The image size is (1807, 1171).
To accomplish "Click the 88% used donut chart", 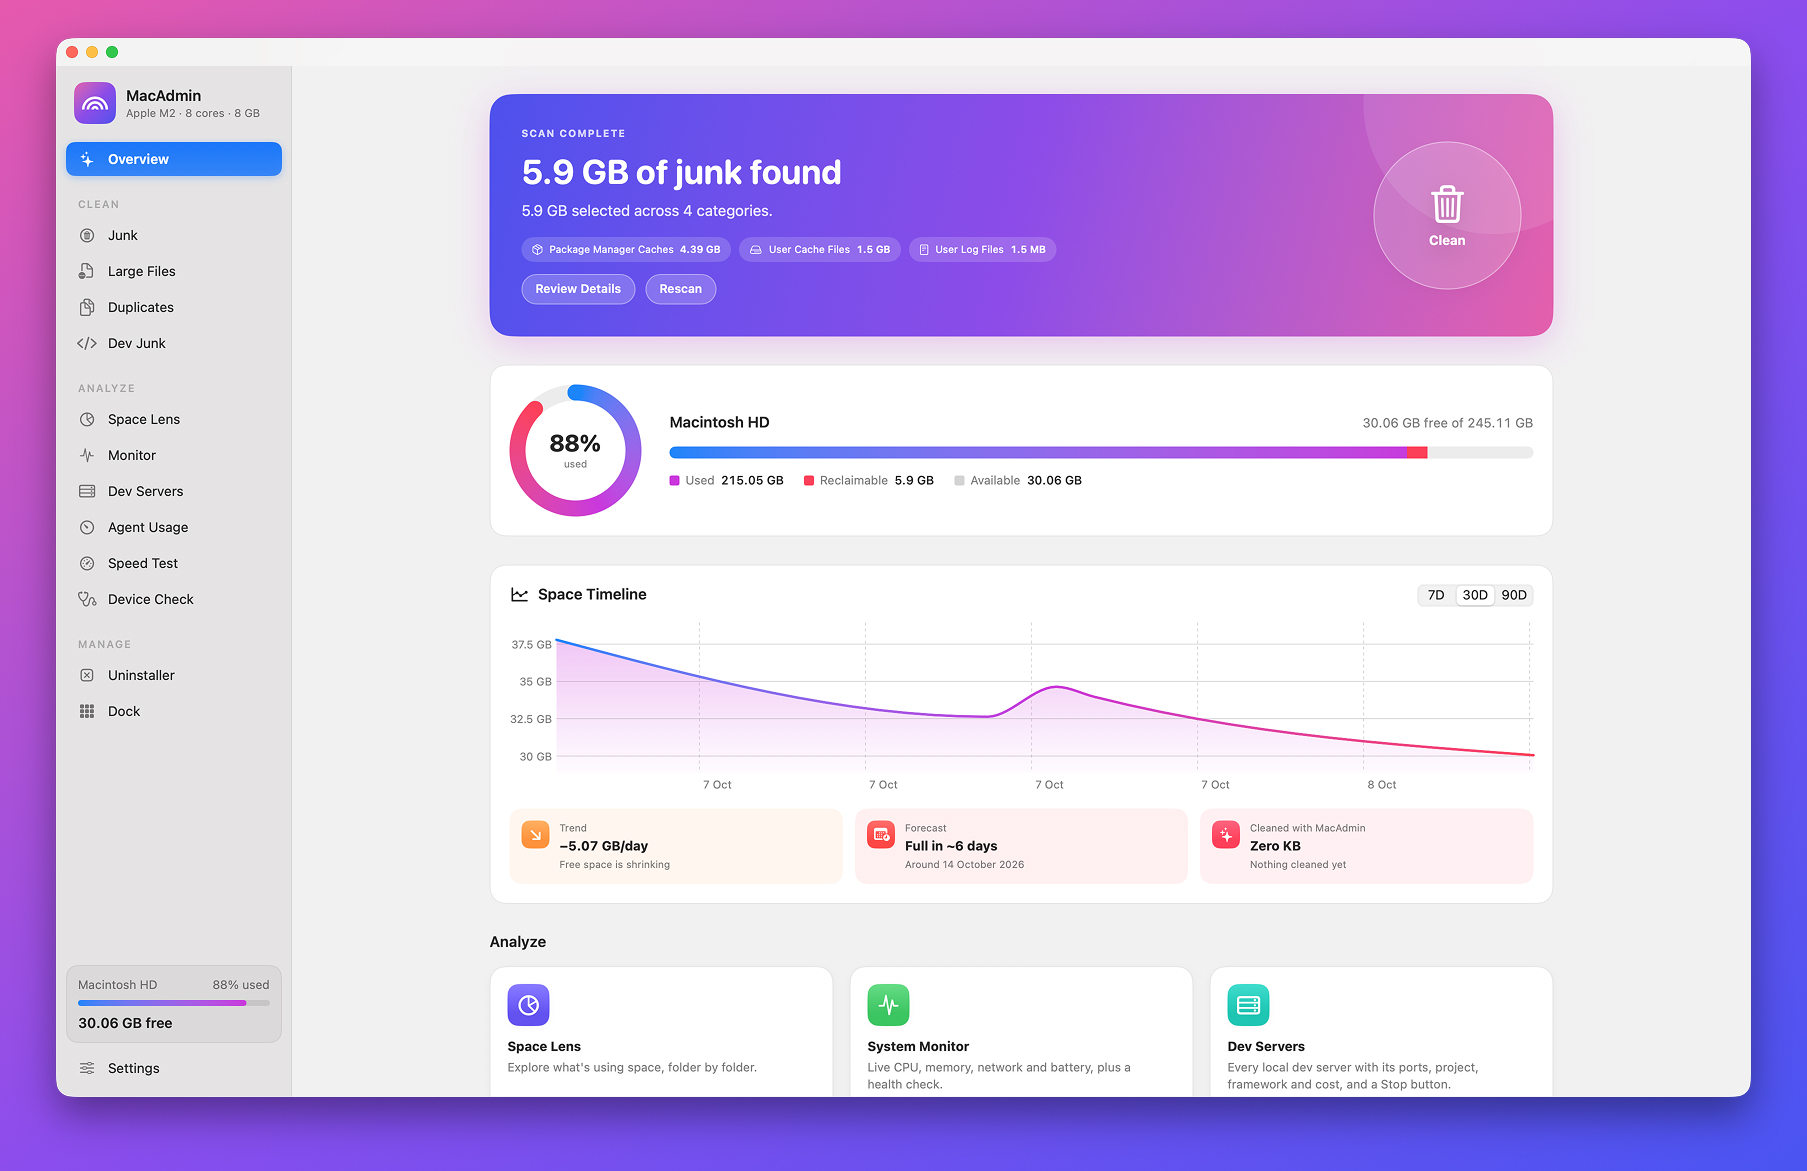I will click(x=575, y=450).
